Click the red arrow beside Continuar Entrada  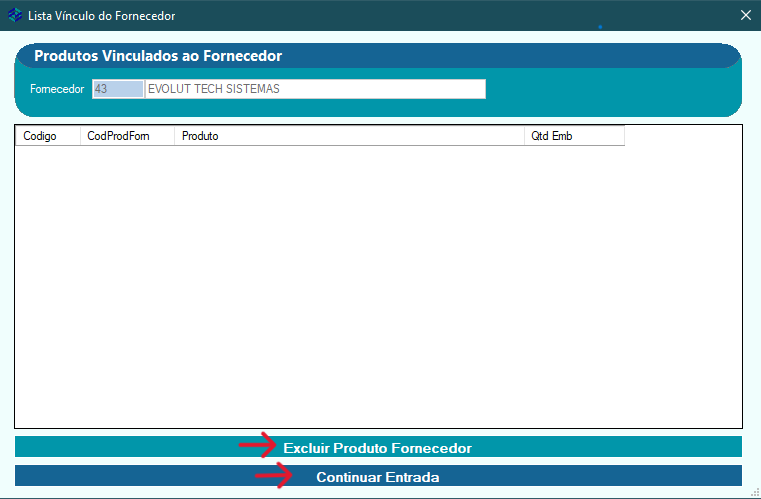click(x=274, y=477)
